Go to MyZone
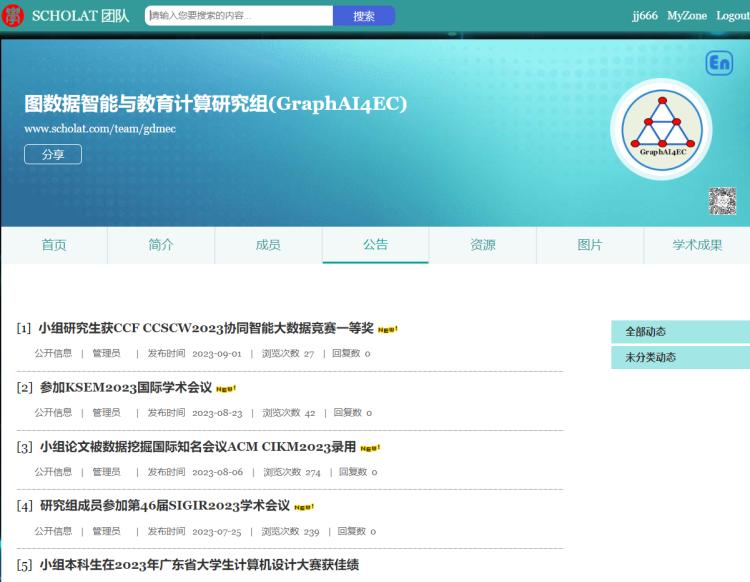Viewport: 750px width, 582px height. click(687, 16)
